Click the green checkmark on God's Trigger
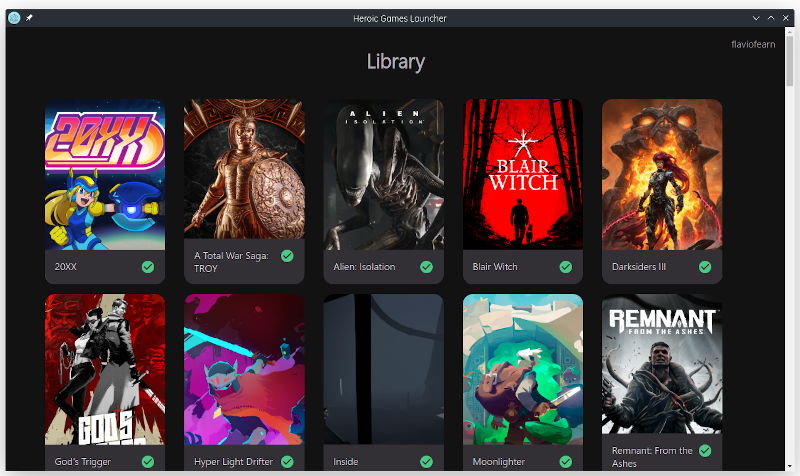The height and width of the screenshot is (476, 800). tap(148, 462)
